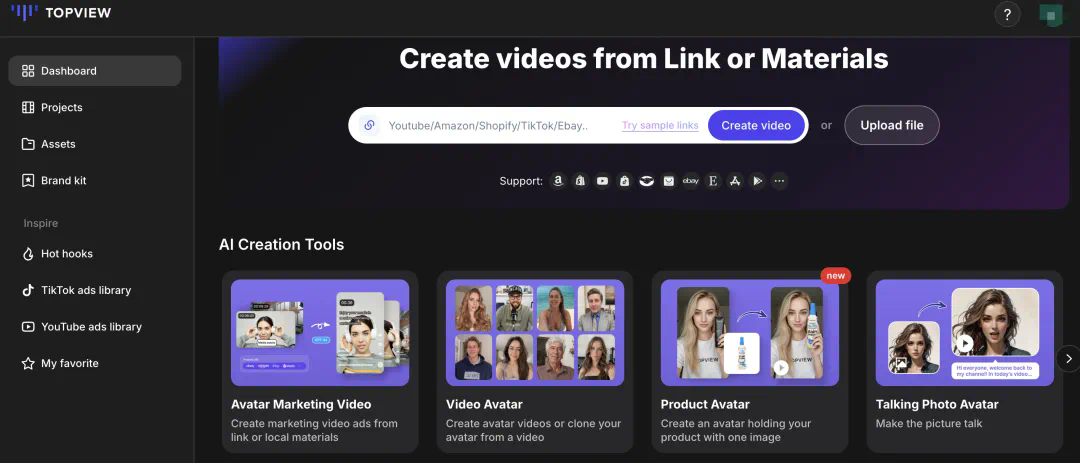Select Hot hooks in the sidebar
The image size is (1080, 463).
[x=66, y=254]
